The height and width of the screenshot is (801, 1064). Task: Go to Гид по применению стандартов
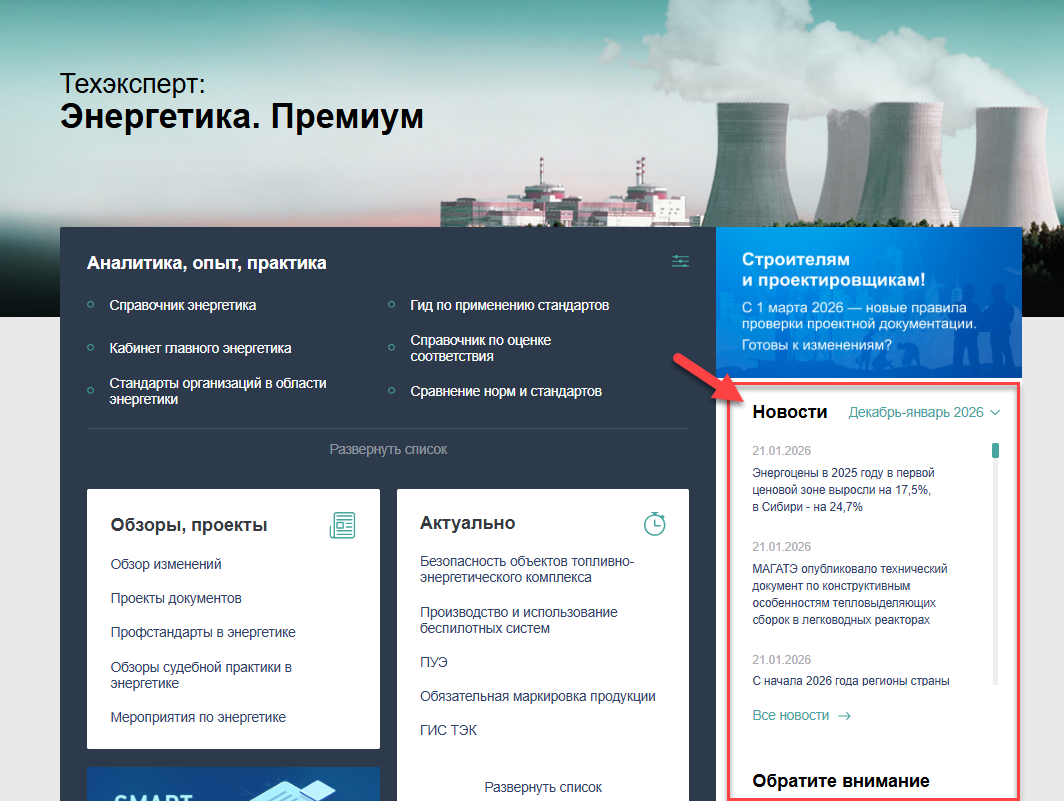(509, 305)
